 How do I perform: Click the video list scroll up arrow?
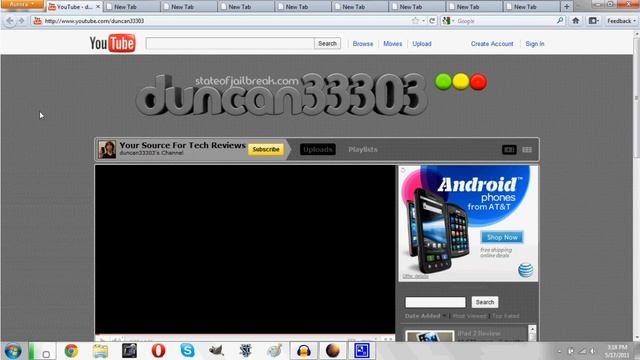click(x=532, y=329)
